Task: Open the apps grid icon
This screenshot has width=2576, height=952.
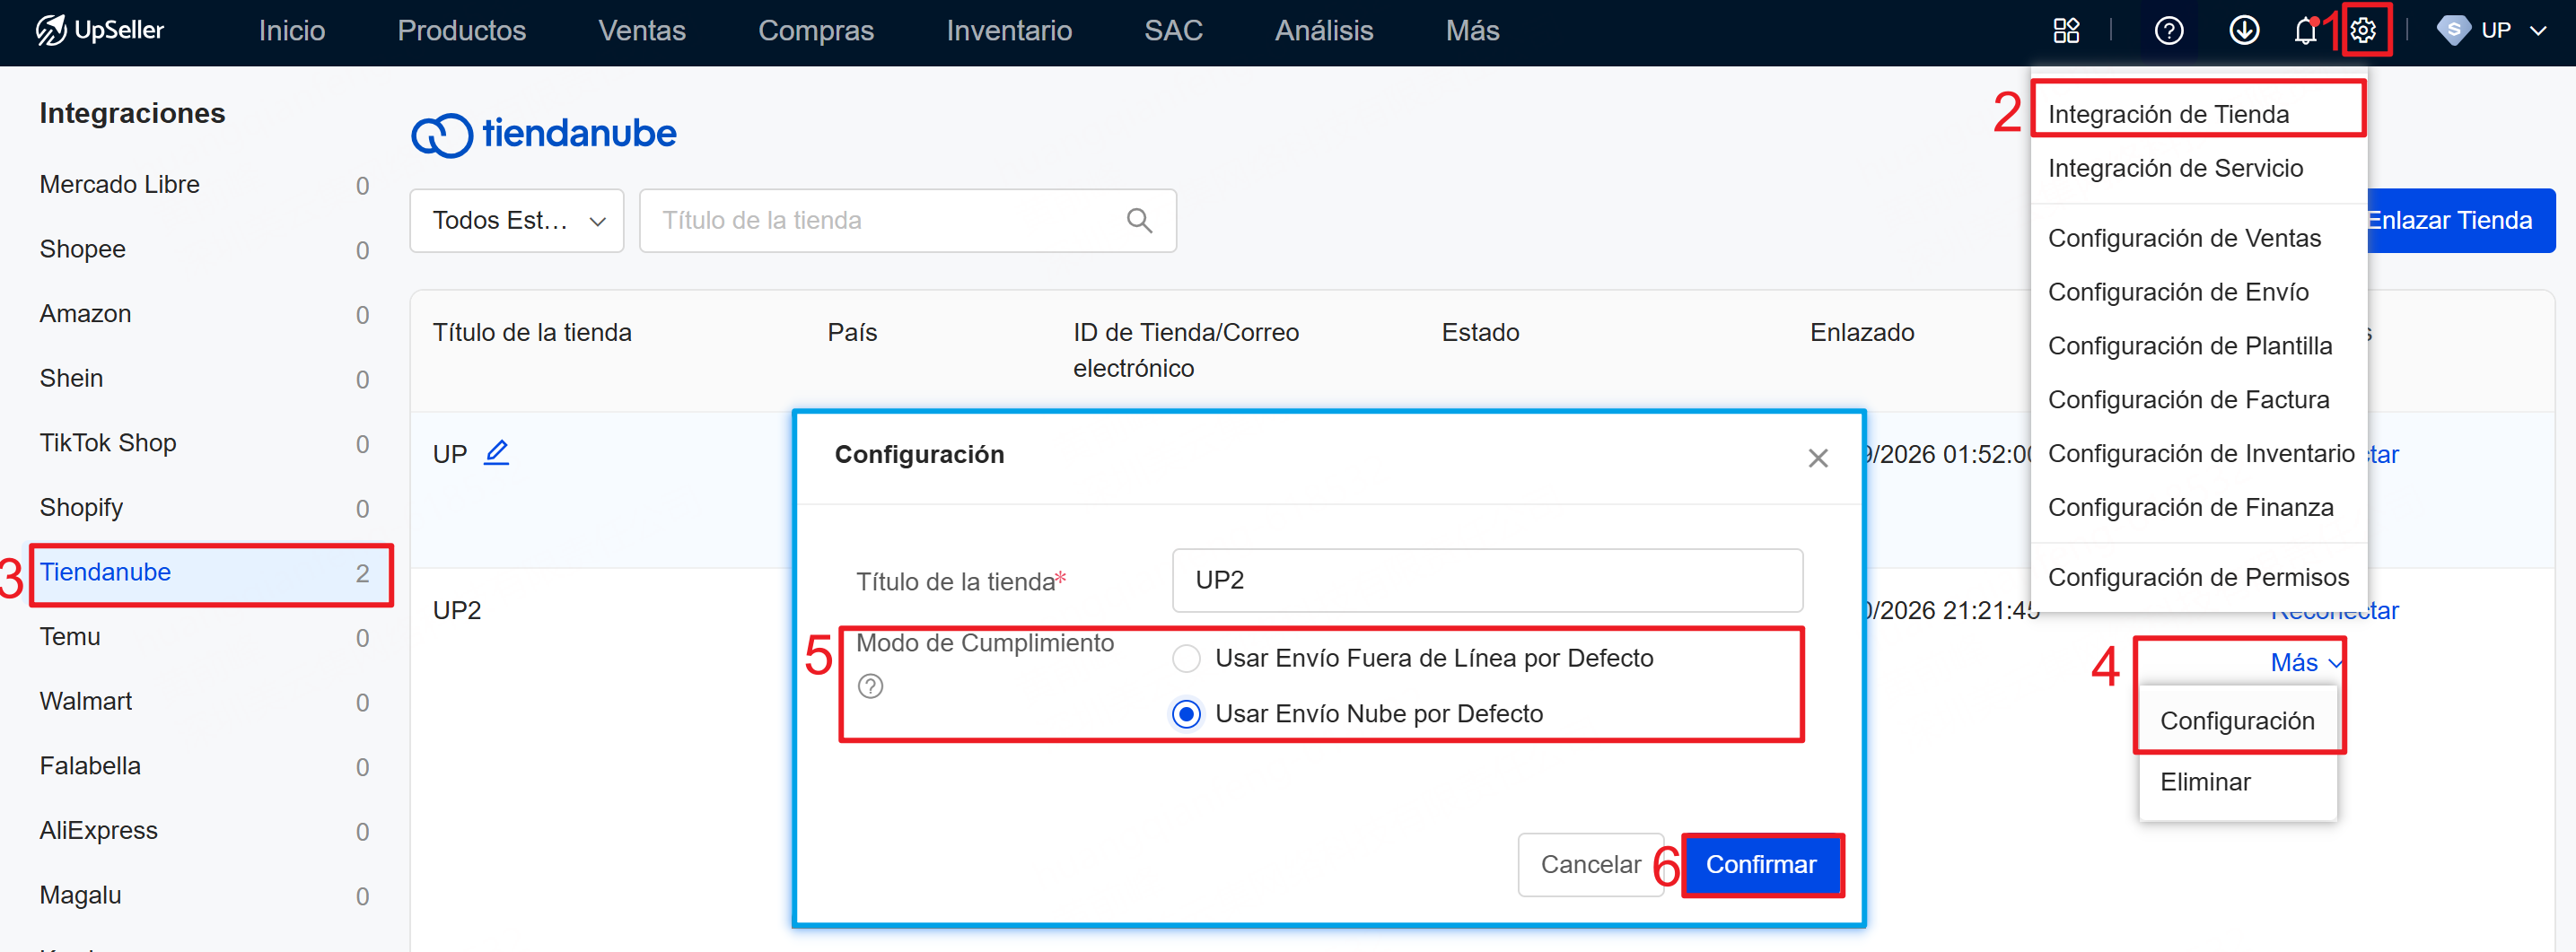Action: pos(2066,31)
